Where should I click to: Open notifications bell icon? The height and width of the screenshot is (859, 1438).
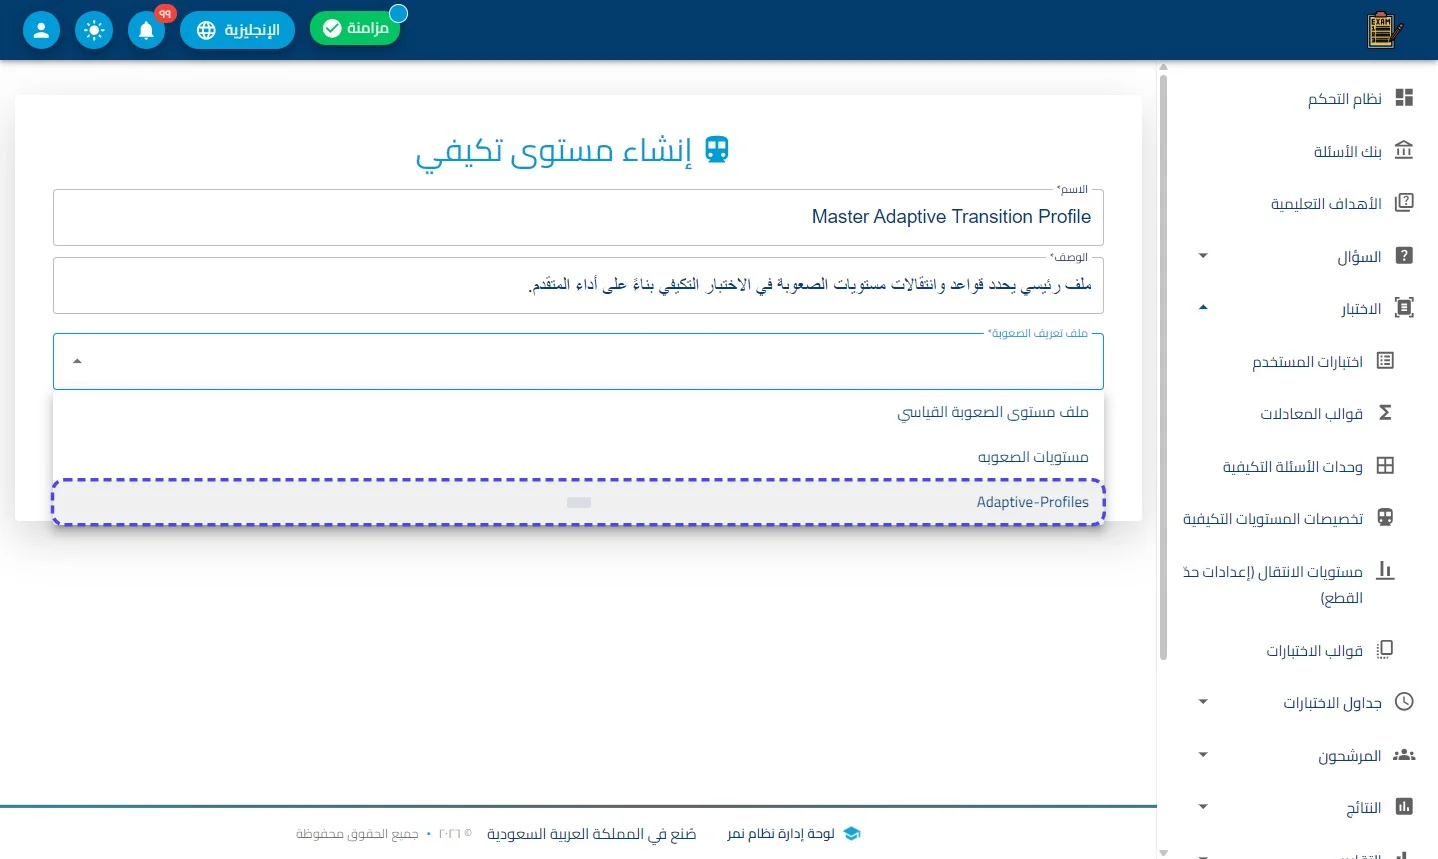(146, 30)
